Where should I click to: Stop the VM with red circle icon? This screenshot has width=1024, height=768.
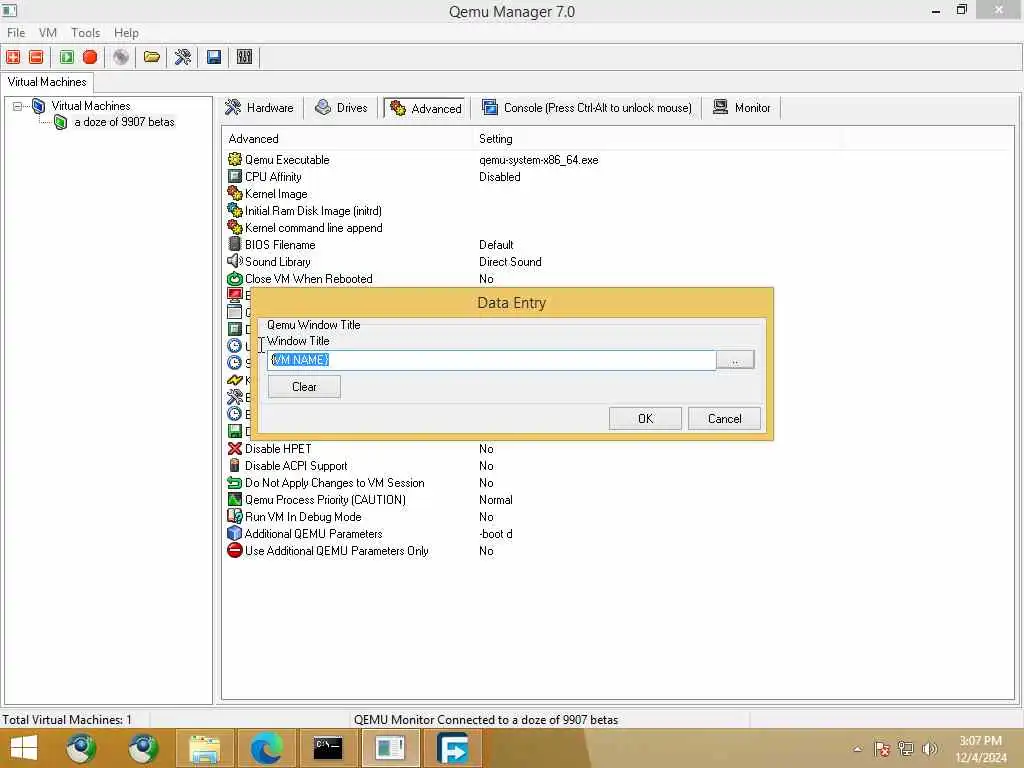[x=90, y=57]
